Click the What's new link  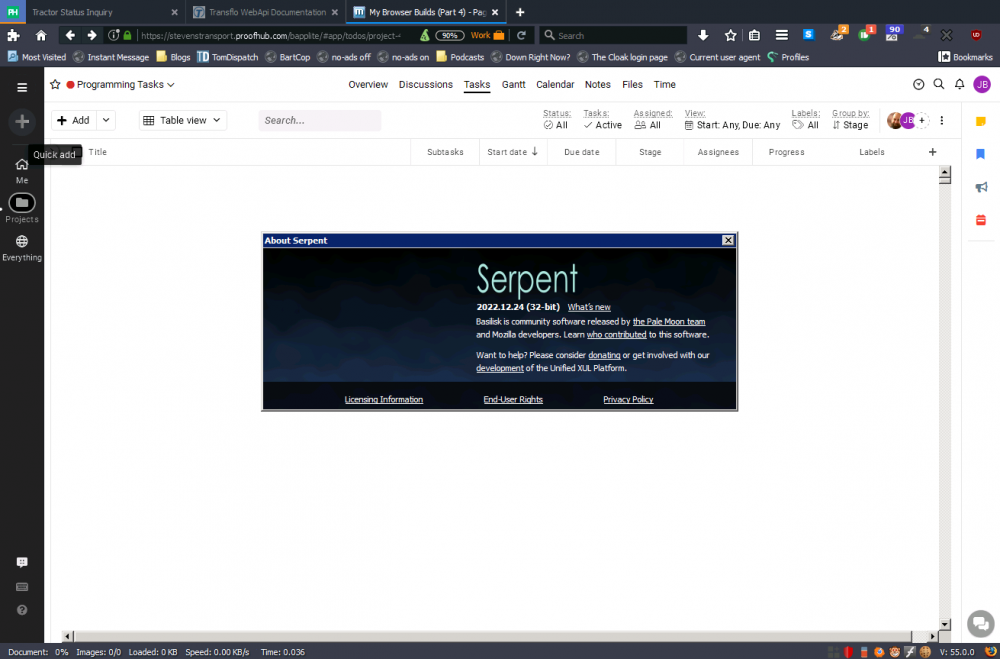click(589, 307)
